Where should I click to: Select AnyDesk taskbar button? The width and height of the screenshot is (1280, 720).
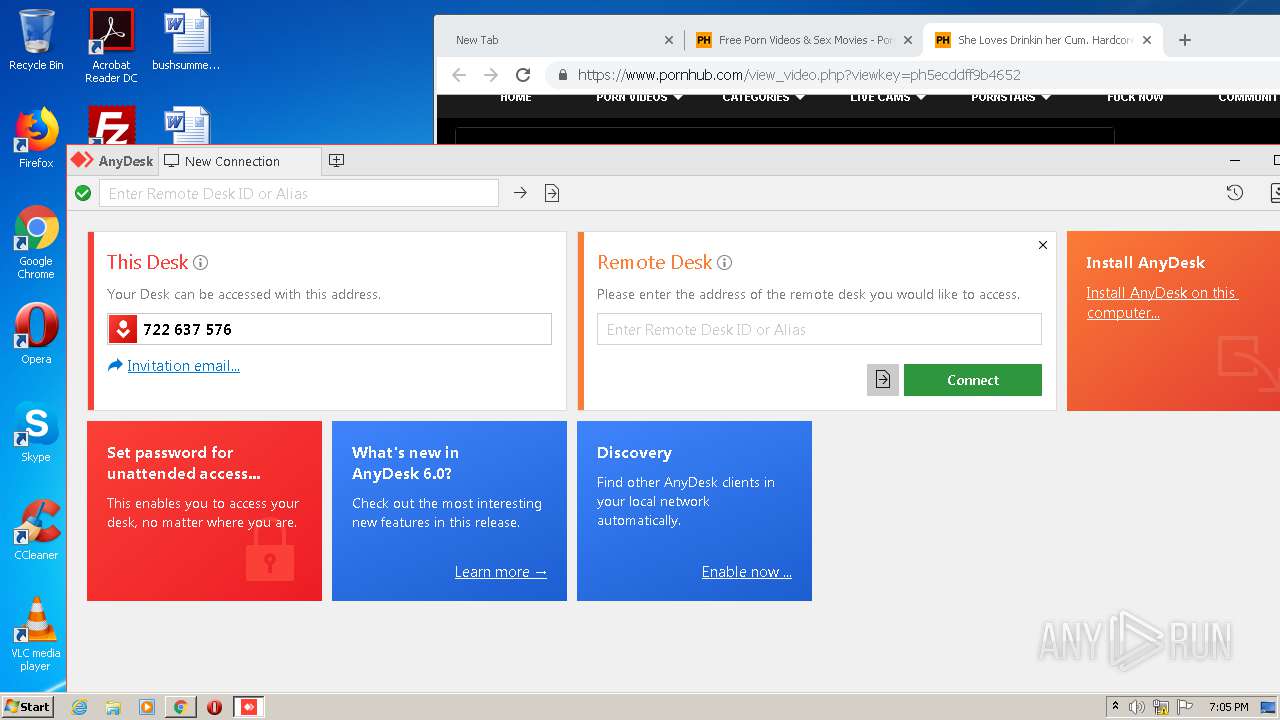[248, 707]
